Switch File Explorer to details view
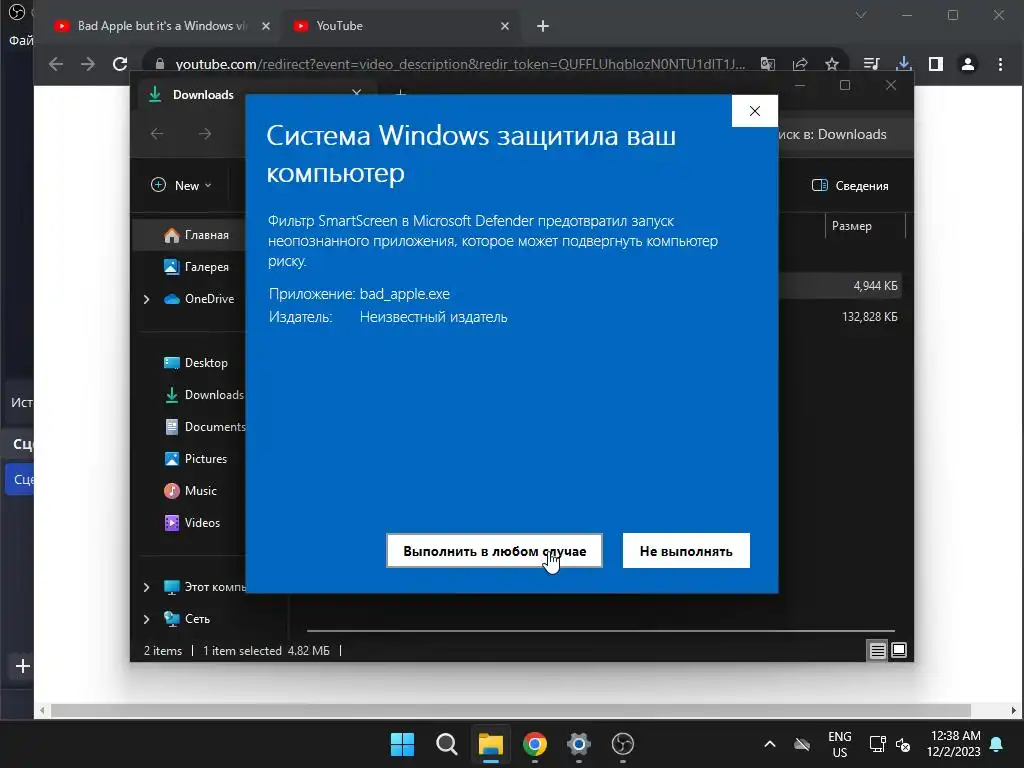Image resolution: width=1024 pixels, height=768 pixels. point(877,650)
